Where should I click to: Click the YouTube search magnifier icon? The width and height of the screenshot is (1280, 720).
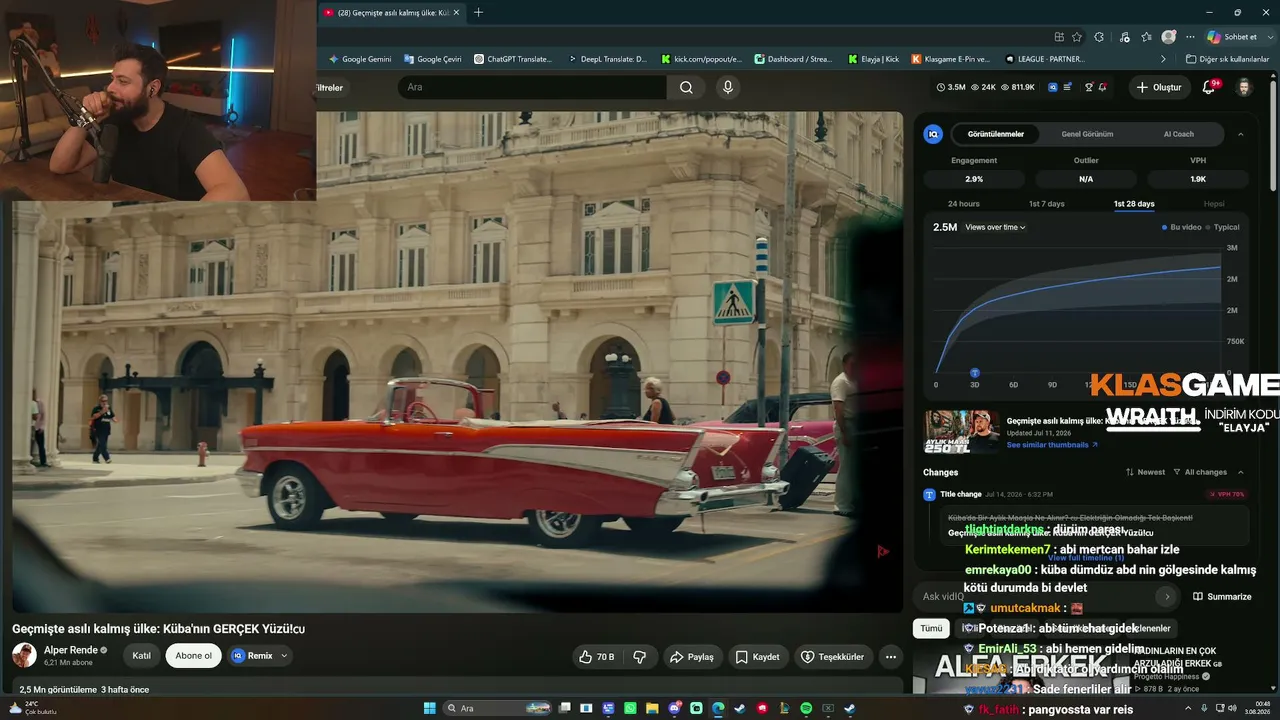click(686, 87)
